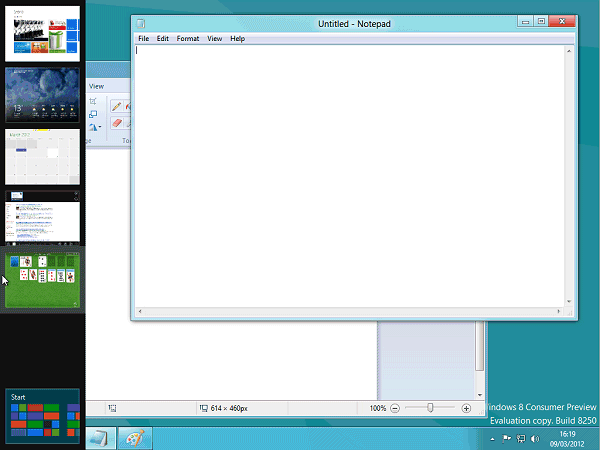Open the View menu in Notepad
The height and width of the screenshot is (450, 600).
tap(215, 39)
